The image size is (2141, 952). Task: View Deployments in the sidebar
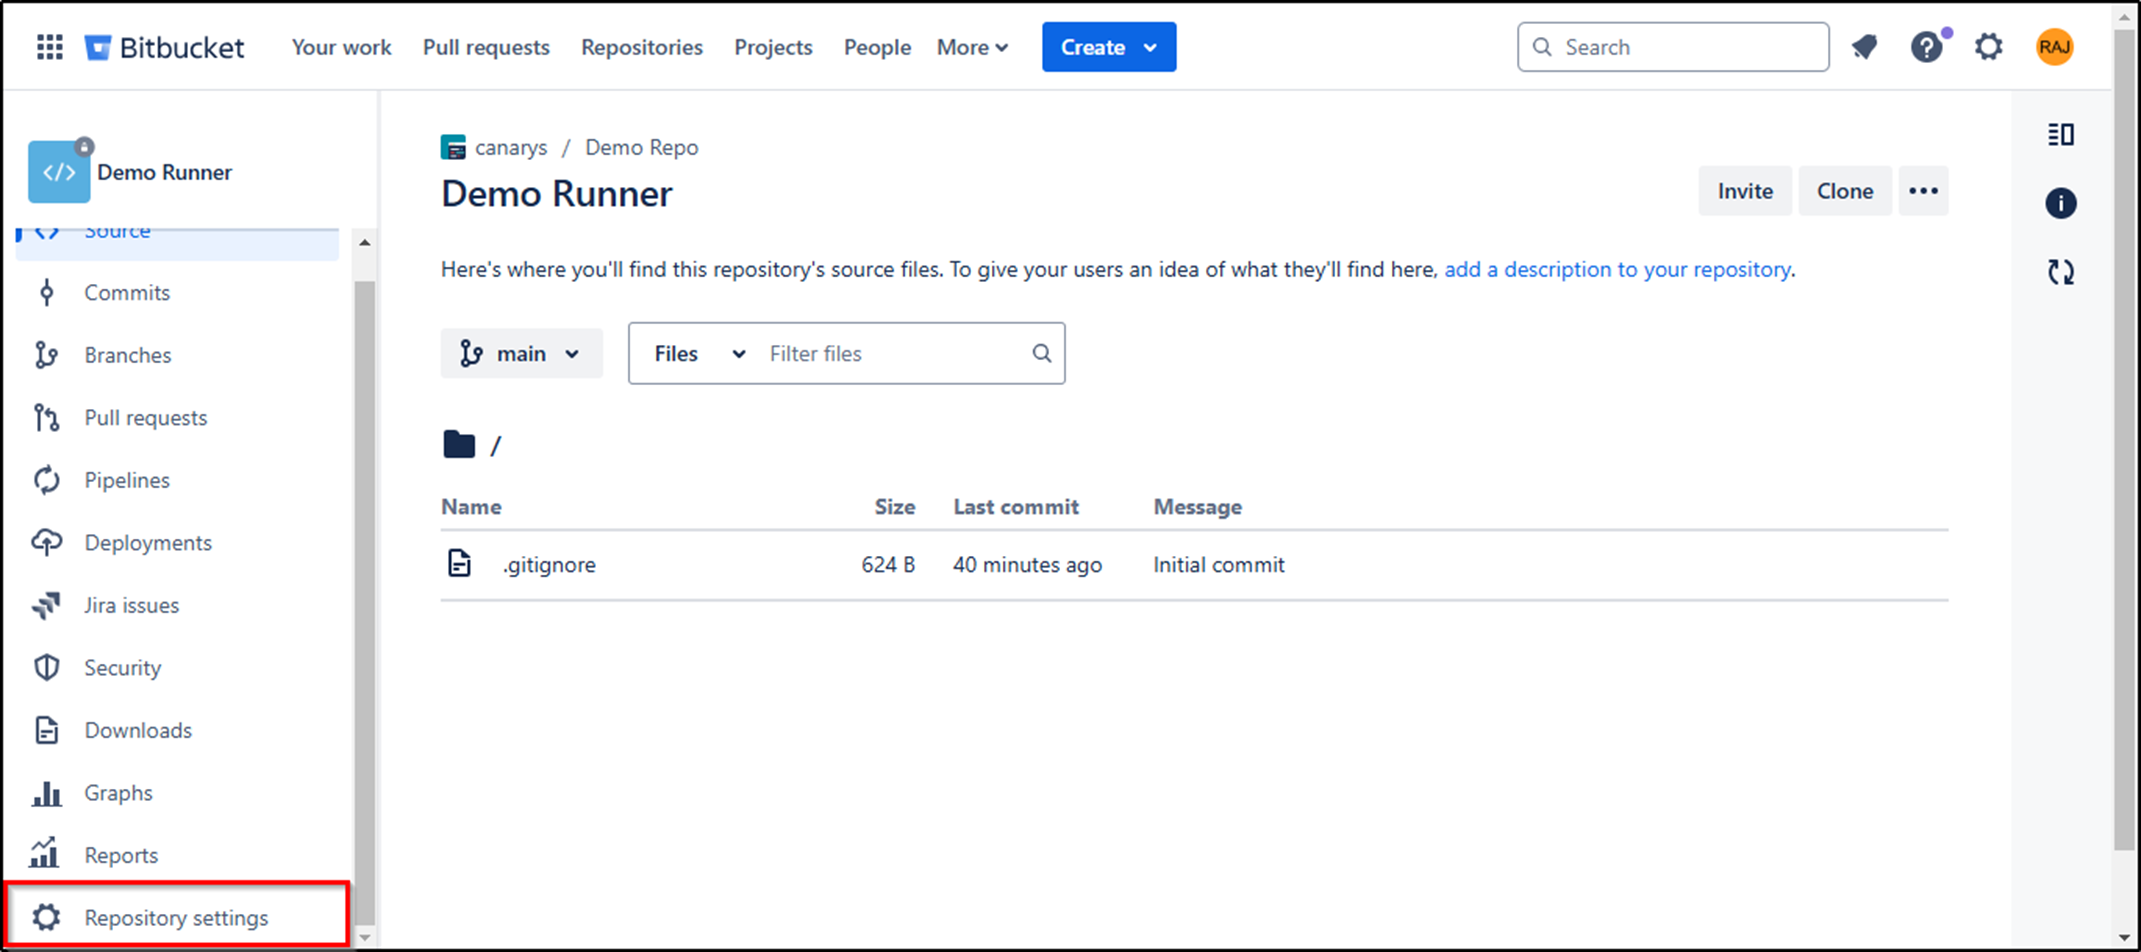(147, 542)
